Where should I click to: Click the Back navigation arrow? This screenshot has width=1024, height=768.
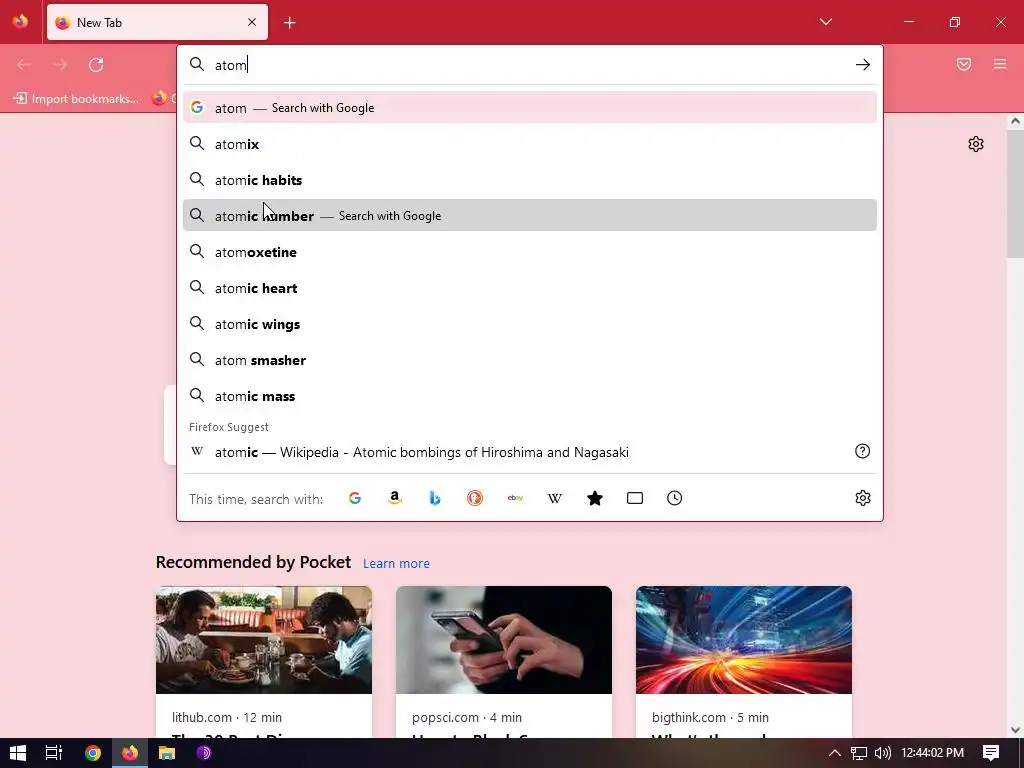click(x=24, y=65)
